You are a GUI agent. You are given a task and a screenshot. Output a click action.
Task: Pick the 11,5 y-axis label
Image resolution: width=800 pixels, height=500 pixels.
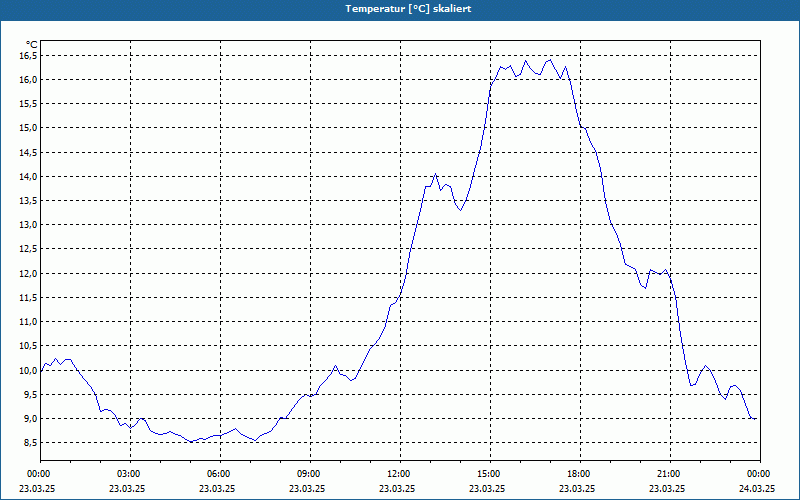point(29,297)
